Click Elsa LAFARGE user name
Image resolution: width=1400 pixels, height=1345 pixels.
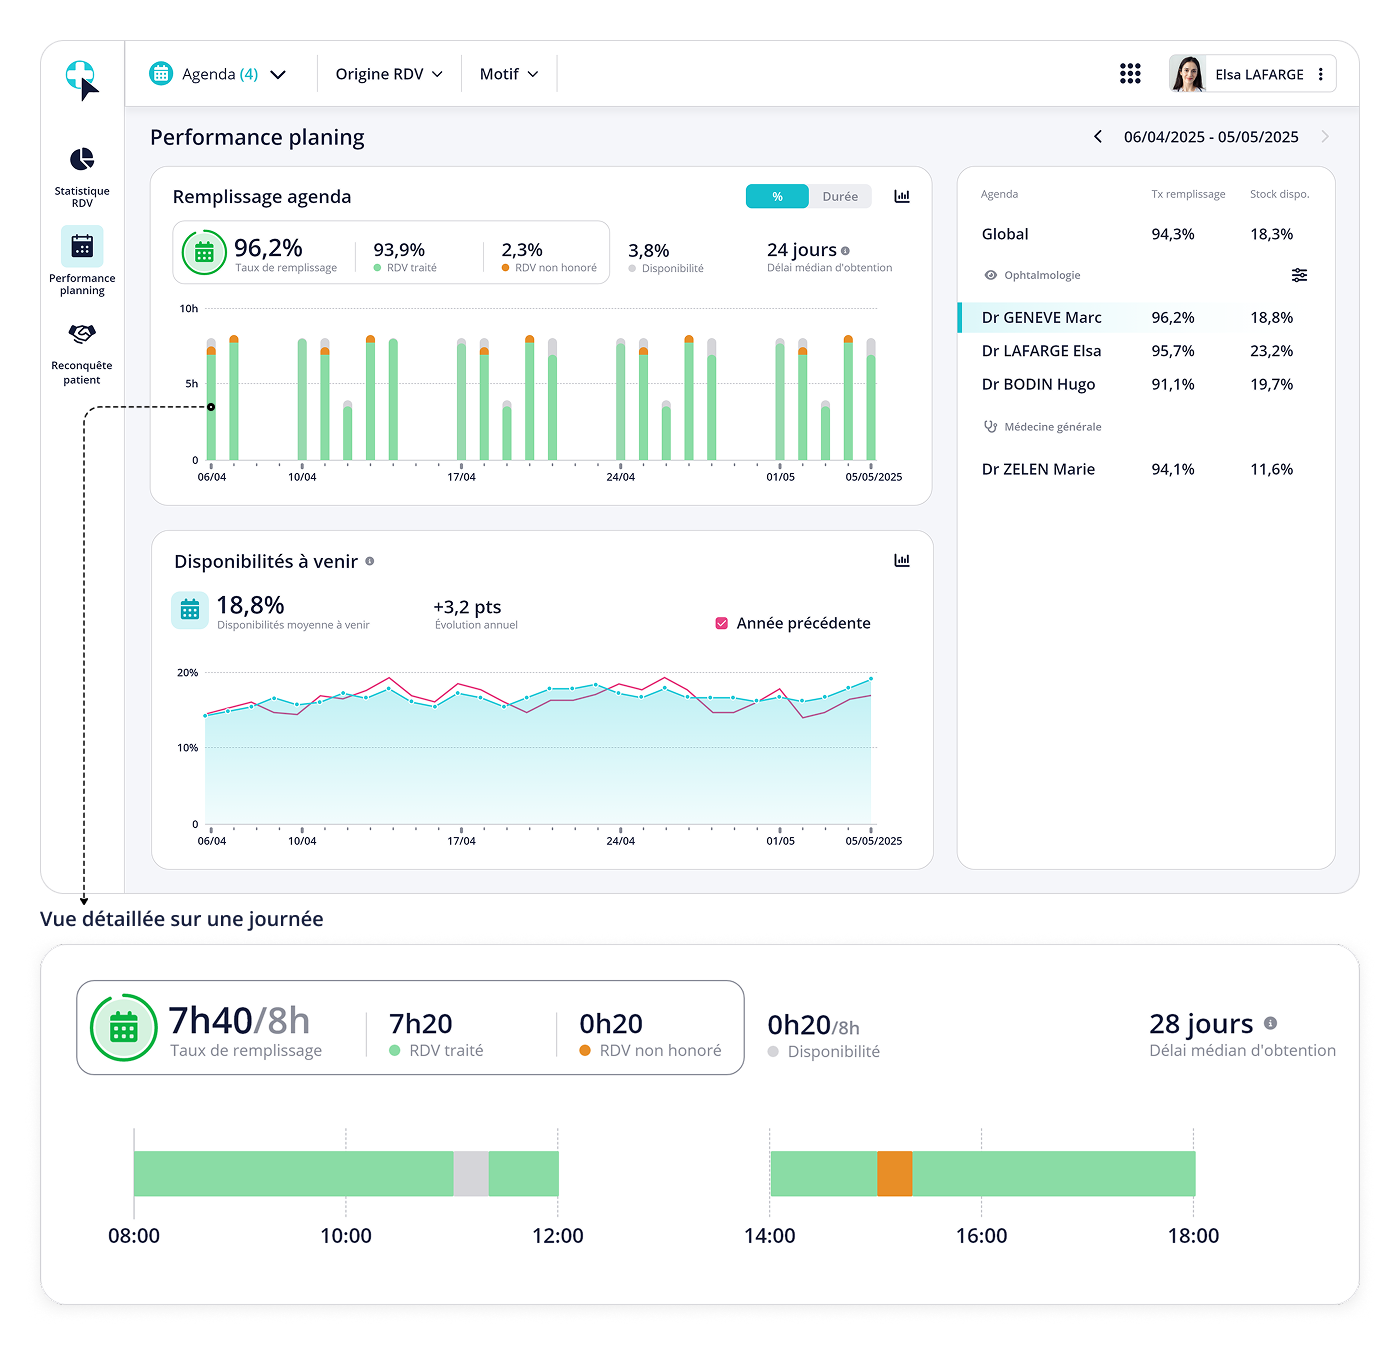click(1259, 74)
